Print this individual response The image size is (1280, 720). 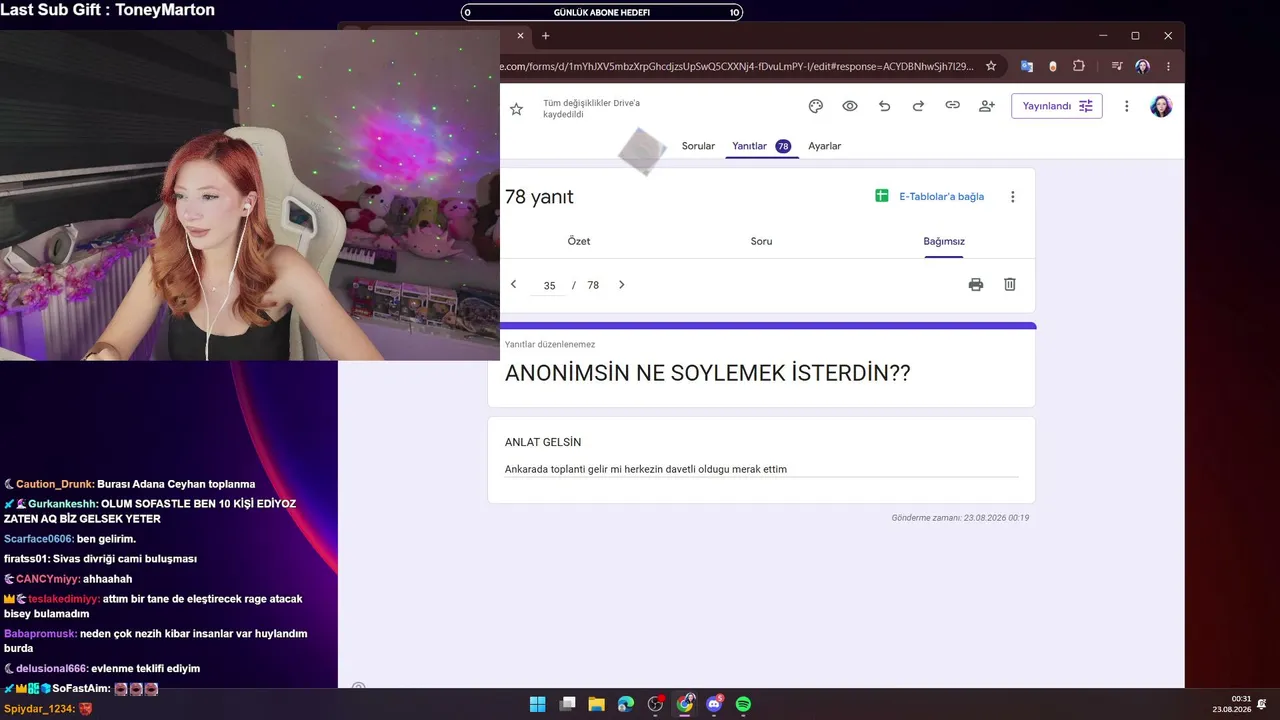point(976,285)
